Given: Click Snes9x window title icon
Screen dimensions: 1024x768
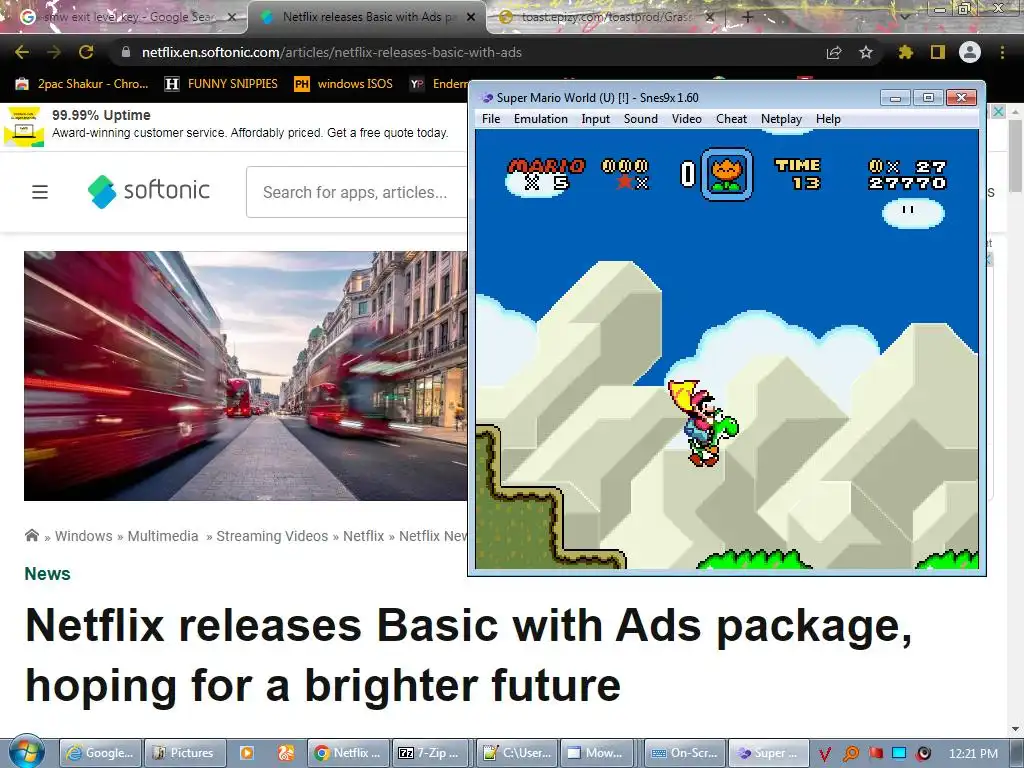Looking at the screenshot, I should tap(487, 98).
